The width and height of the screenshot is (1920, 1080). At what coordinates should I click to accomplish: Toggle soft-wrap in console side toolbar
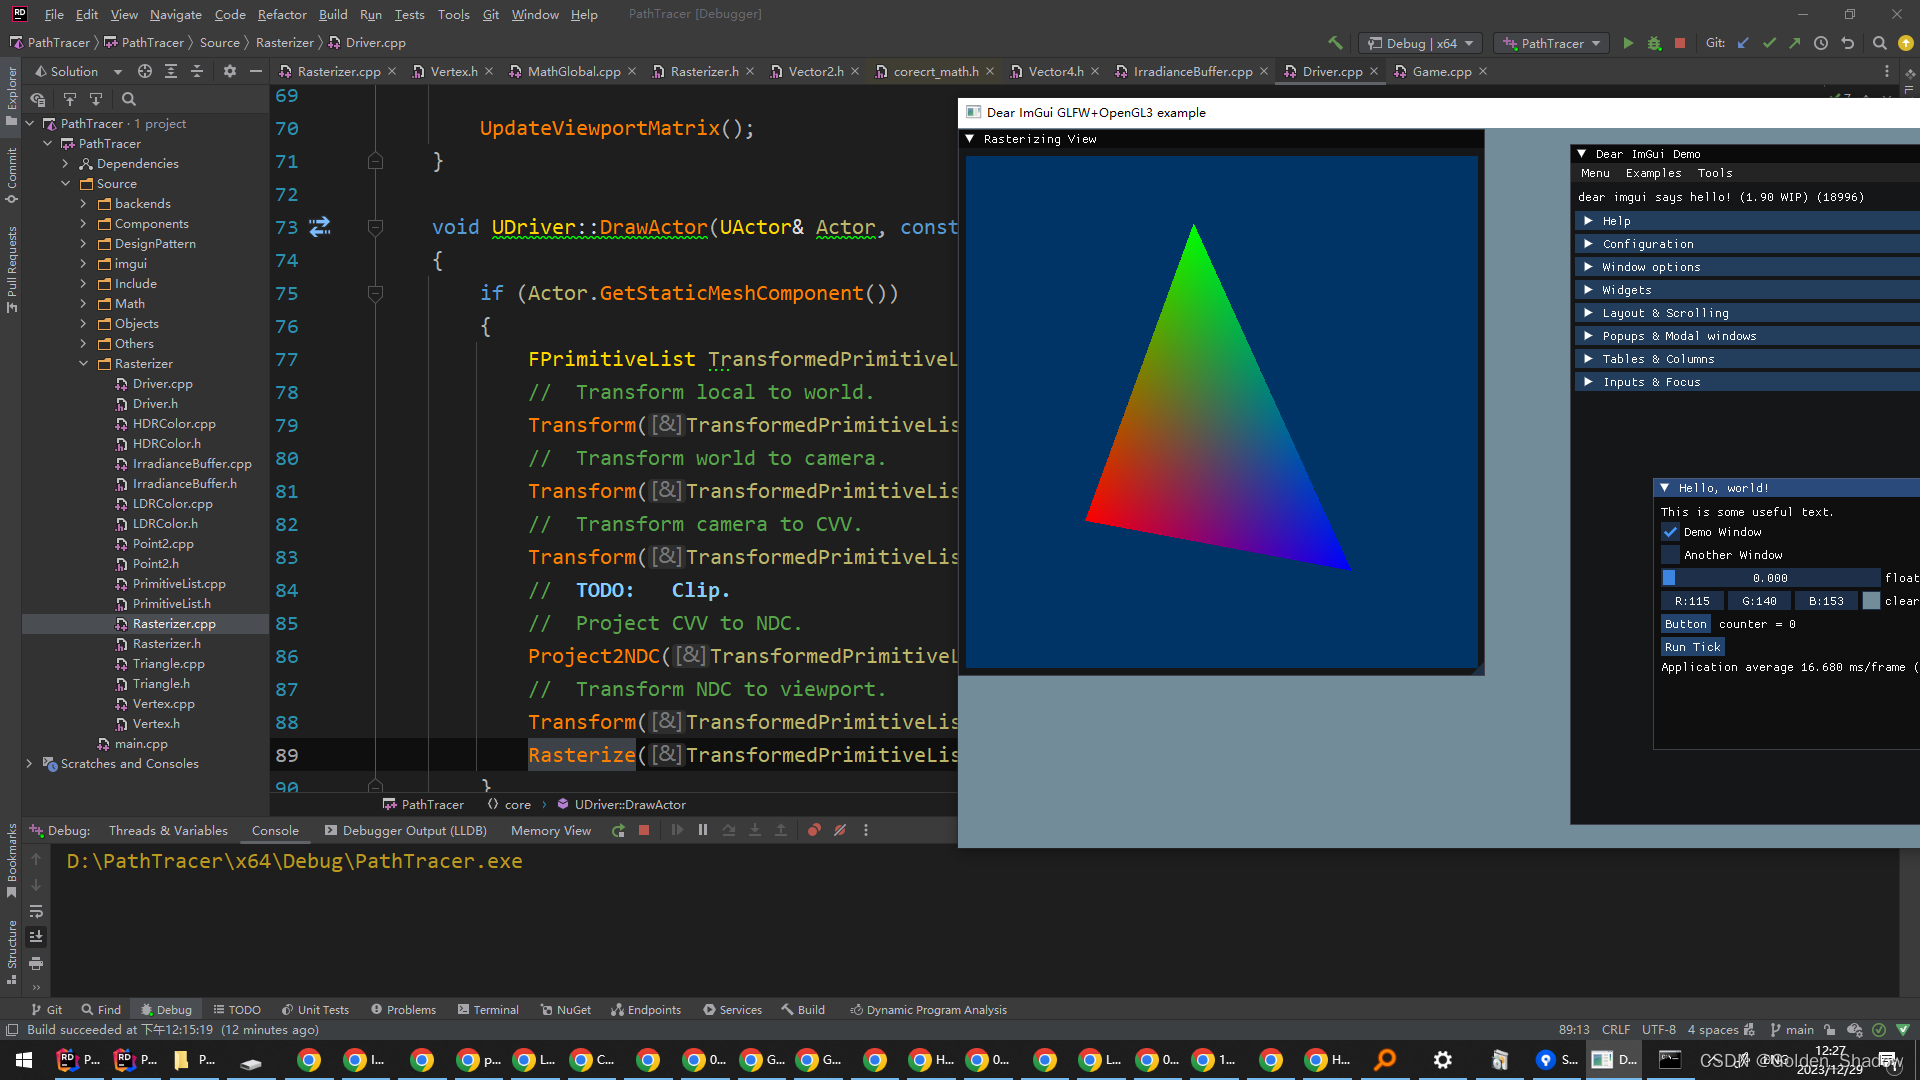point(36,911)
